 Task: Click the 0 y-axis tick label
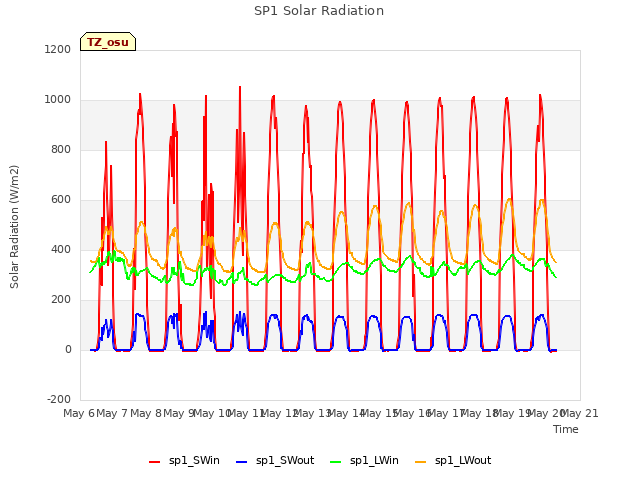point(68,349)
